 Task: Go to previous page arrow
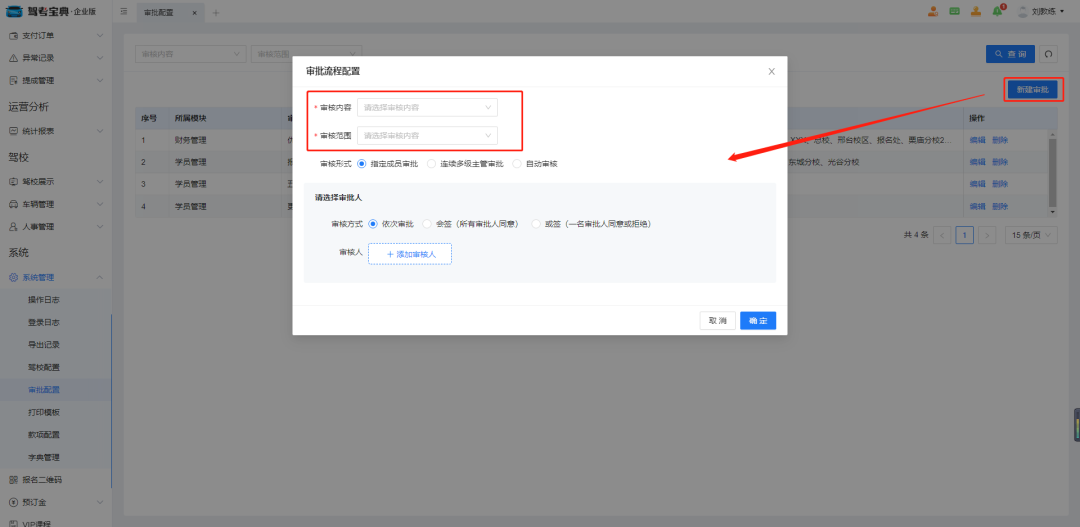(943, 235)
